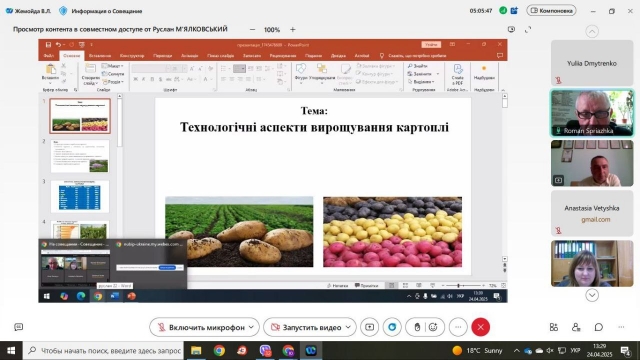Select slide 3 table thumbnail in shared PowerPoint
Image resolution: width=640 pixels, height=360 pixels.
80,196
